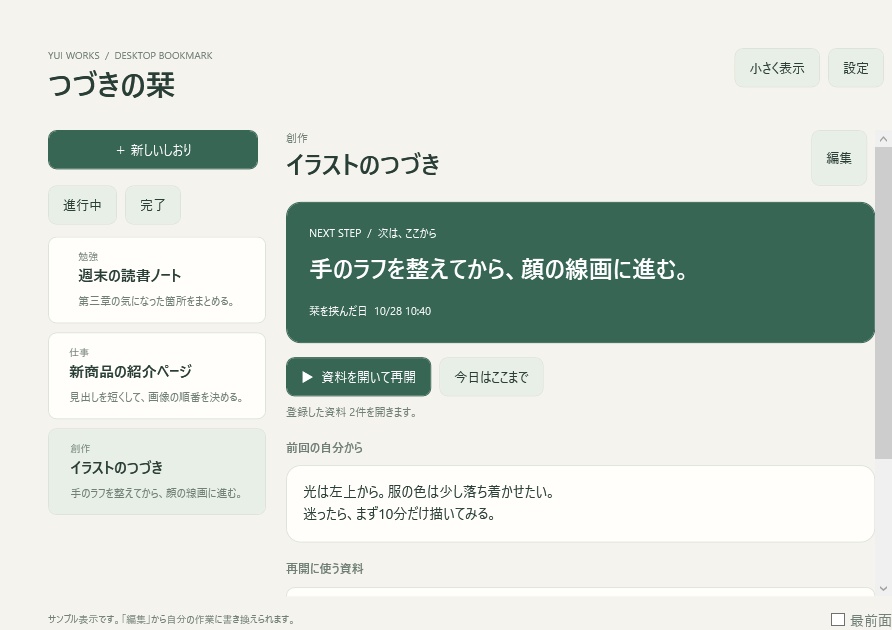
Task: Open the 週末の読書ノート bookmark card
Action: pos(157,280)
